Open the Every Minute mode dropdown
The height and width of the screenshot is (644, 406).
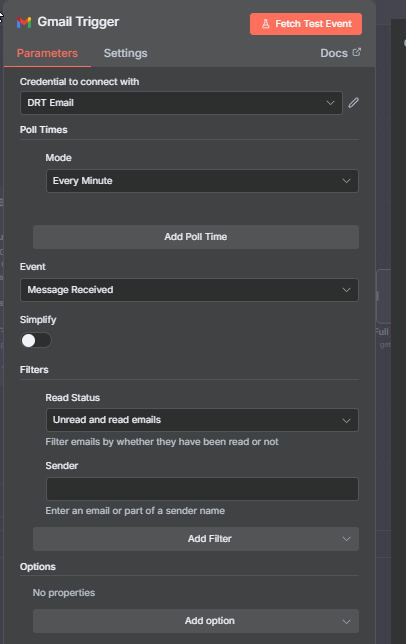202,181
